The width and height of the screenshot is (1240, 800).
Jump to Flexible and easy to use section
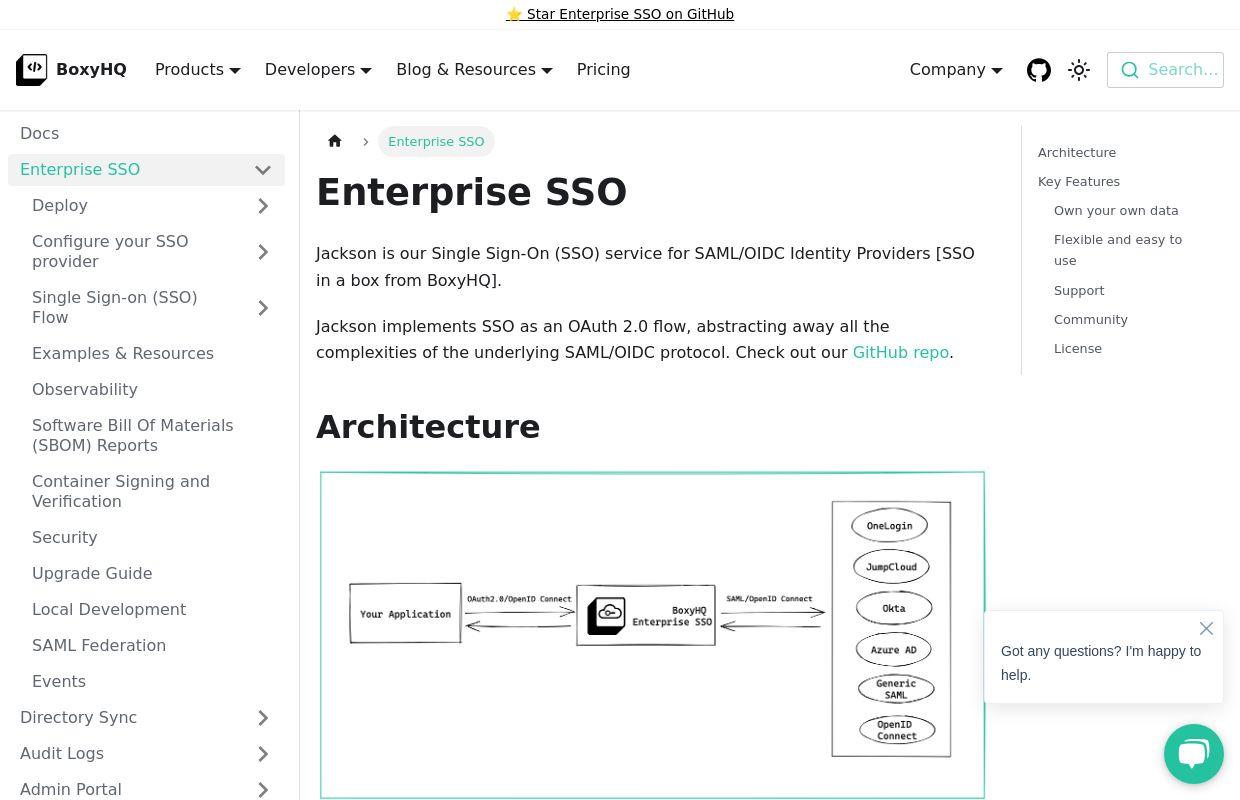[1118, 250]
